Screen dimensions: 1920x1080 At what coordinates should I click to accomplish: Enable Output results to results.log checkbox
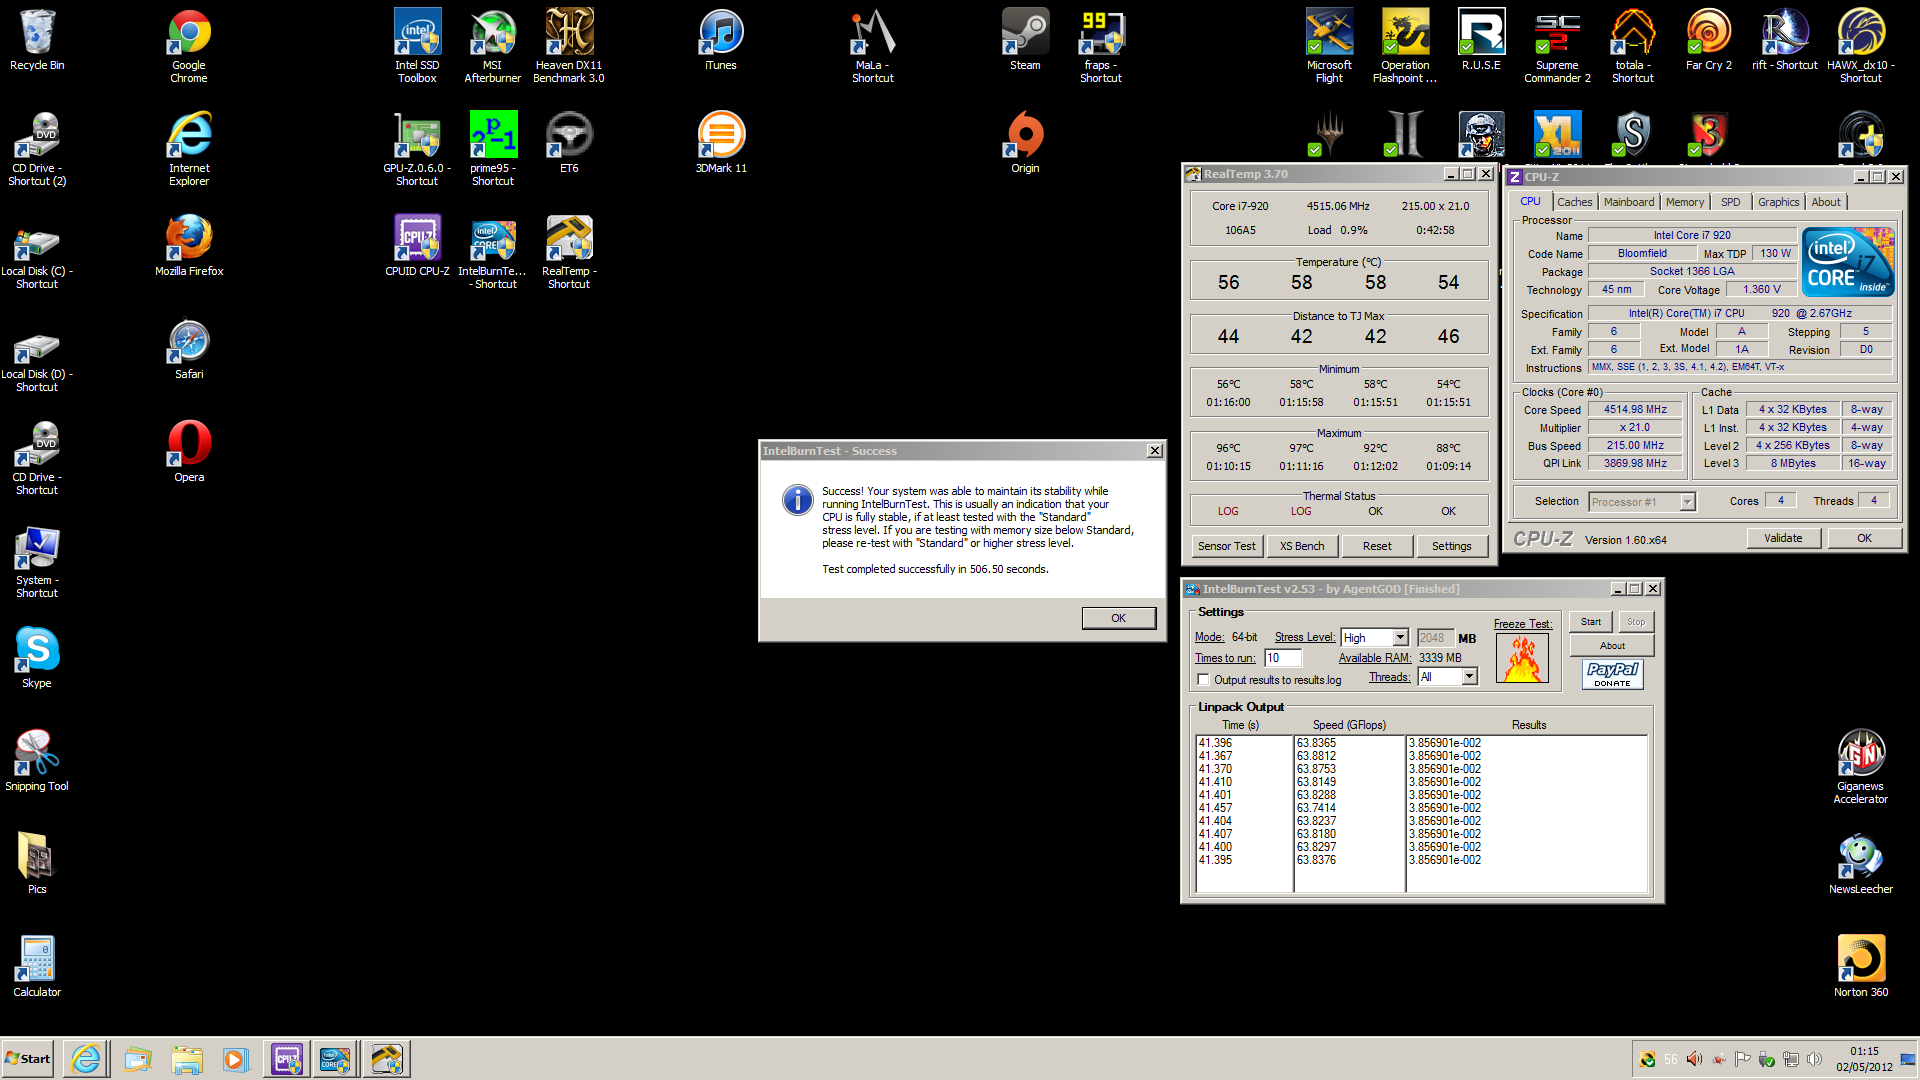pyautogui.click(x=1204, y=680)
